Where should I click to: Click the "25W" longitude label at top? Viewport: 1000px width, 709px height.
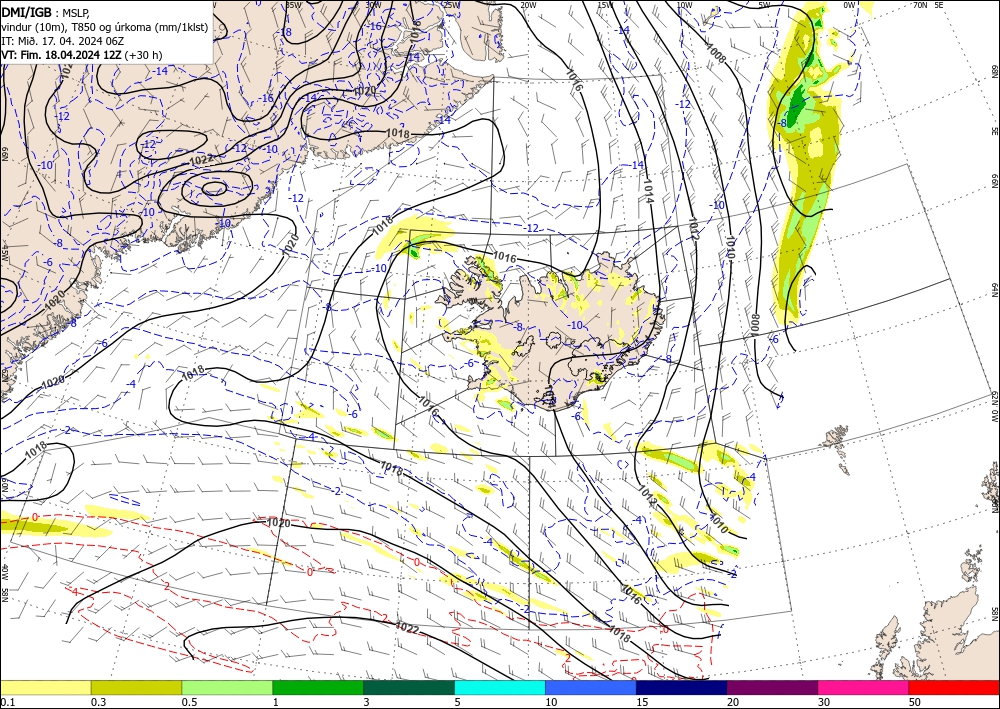pyautogui.click(x=452, y=5)
